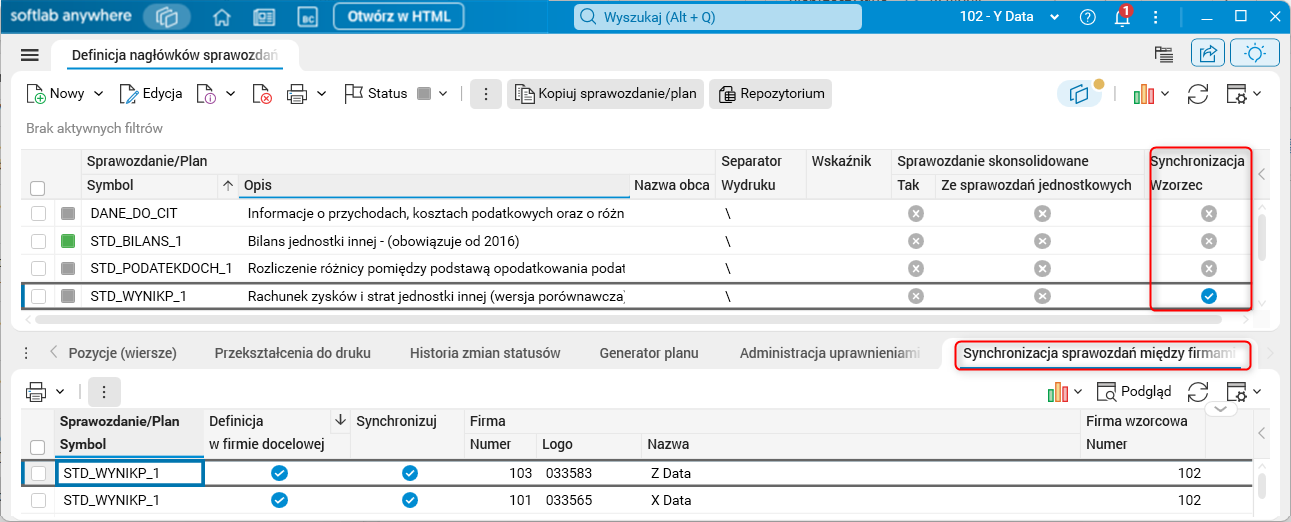Switch to Przekształcenia do druku tab
Image resolution: width=1291 pixels, height=522 pixels.
[x=293, y=353]
